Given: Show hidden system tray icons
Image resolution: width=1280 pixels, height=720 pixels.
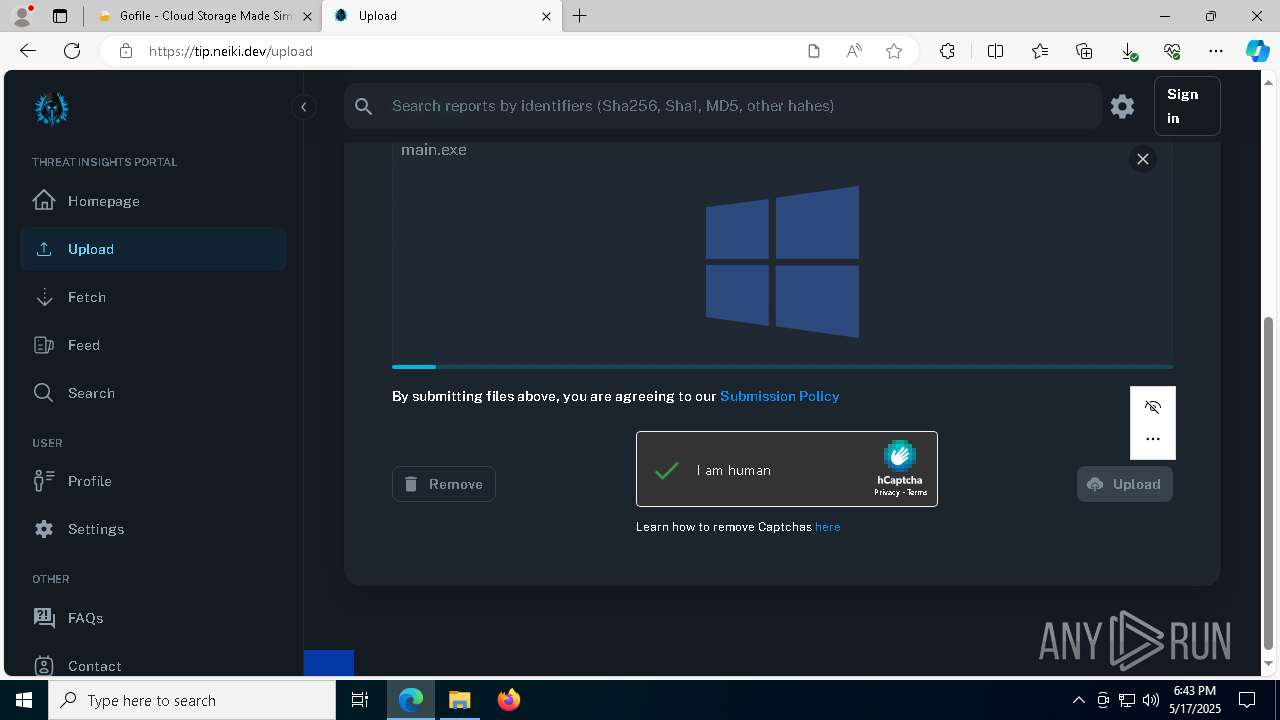Looking at the screenshot, I should click(1078, 700).
